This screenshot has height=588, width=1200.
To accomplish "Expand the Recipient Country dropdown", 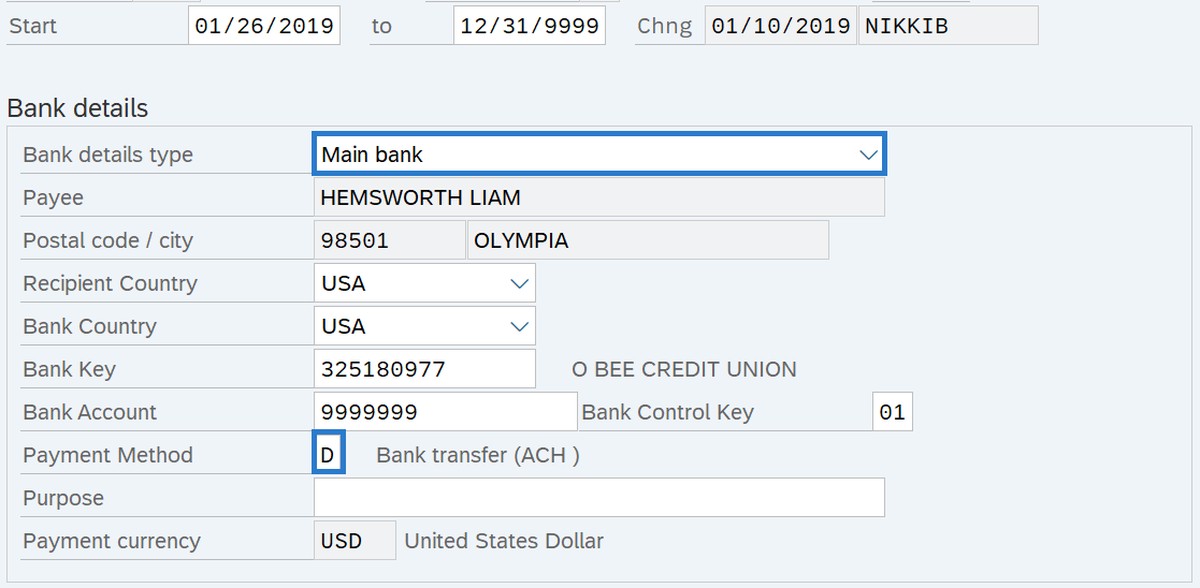I will (x=519, y=284).
